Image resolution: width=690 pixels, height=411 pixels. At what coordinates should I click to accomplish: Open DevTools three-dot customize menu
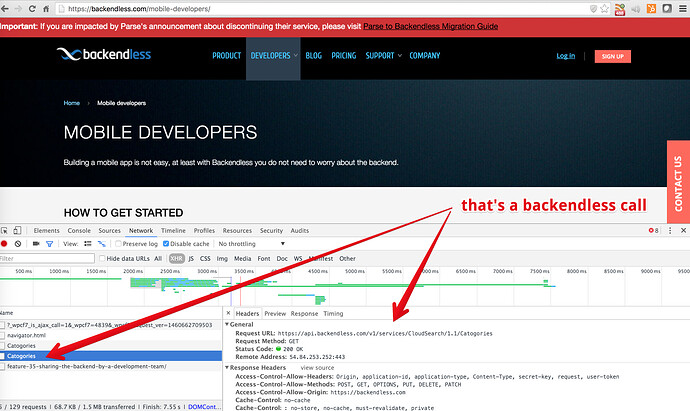(670, 230)
